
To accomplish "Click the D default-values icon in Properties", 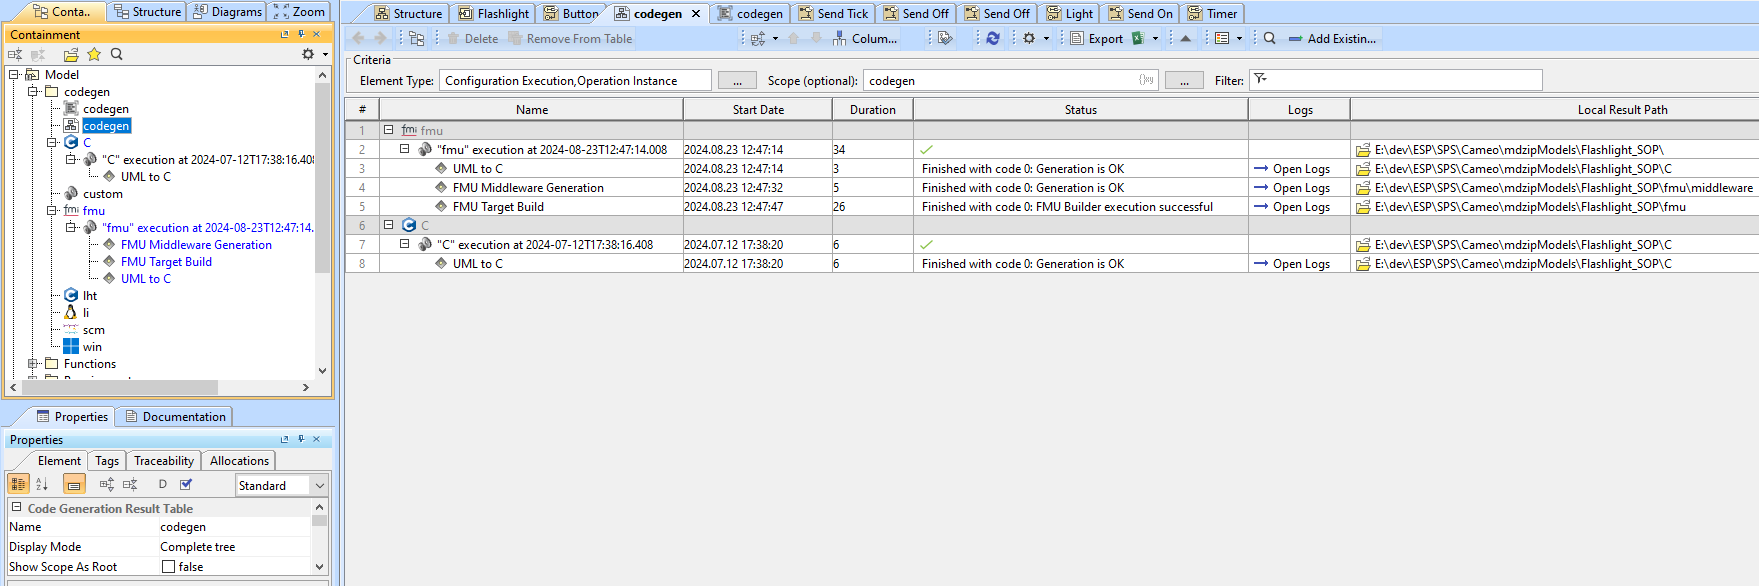I will pos(163,484).
